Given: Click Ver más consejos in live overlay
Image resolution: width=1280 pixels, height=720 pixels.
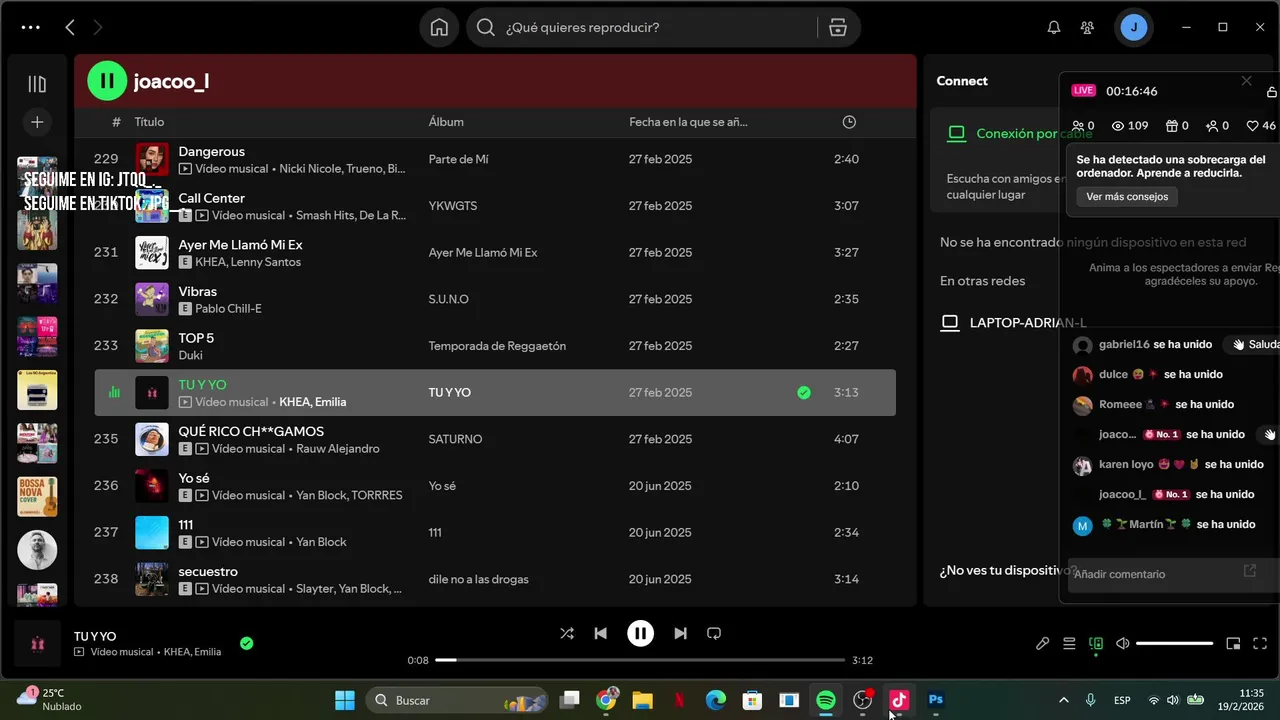Looking at the screenshot, I should tap(1127, 197).
